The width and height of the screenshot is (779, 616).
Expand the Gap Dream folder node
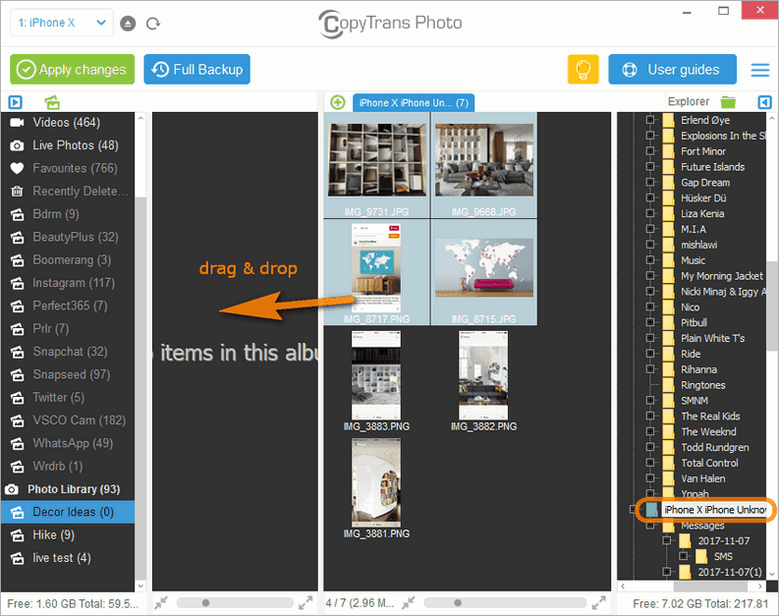[x=650, y=182]
